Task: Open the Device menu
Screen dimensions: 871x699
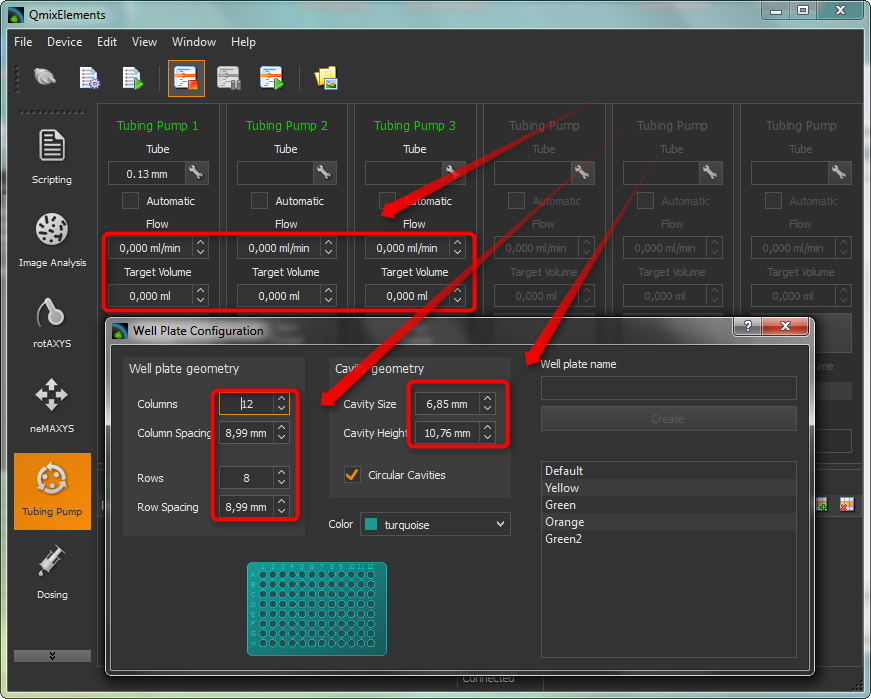Action: [x=64, y=42]
